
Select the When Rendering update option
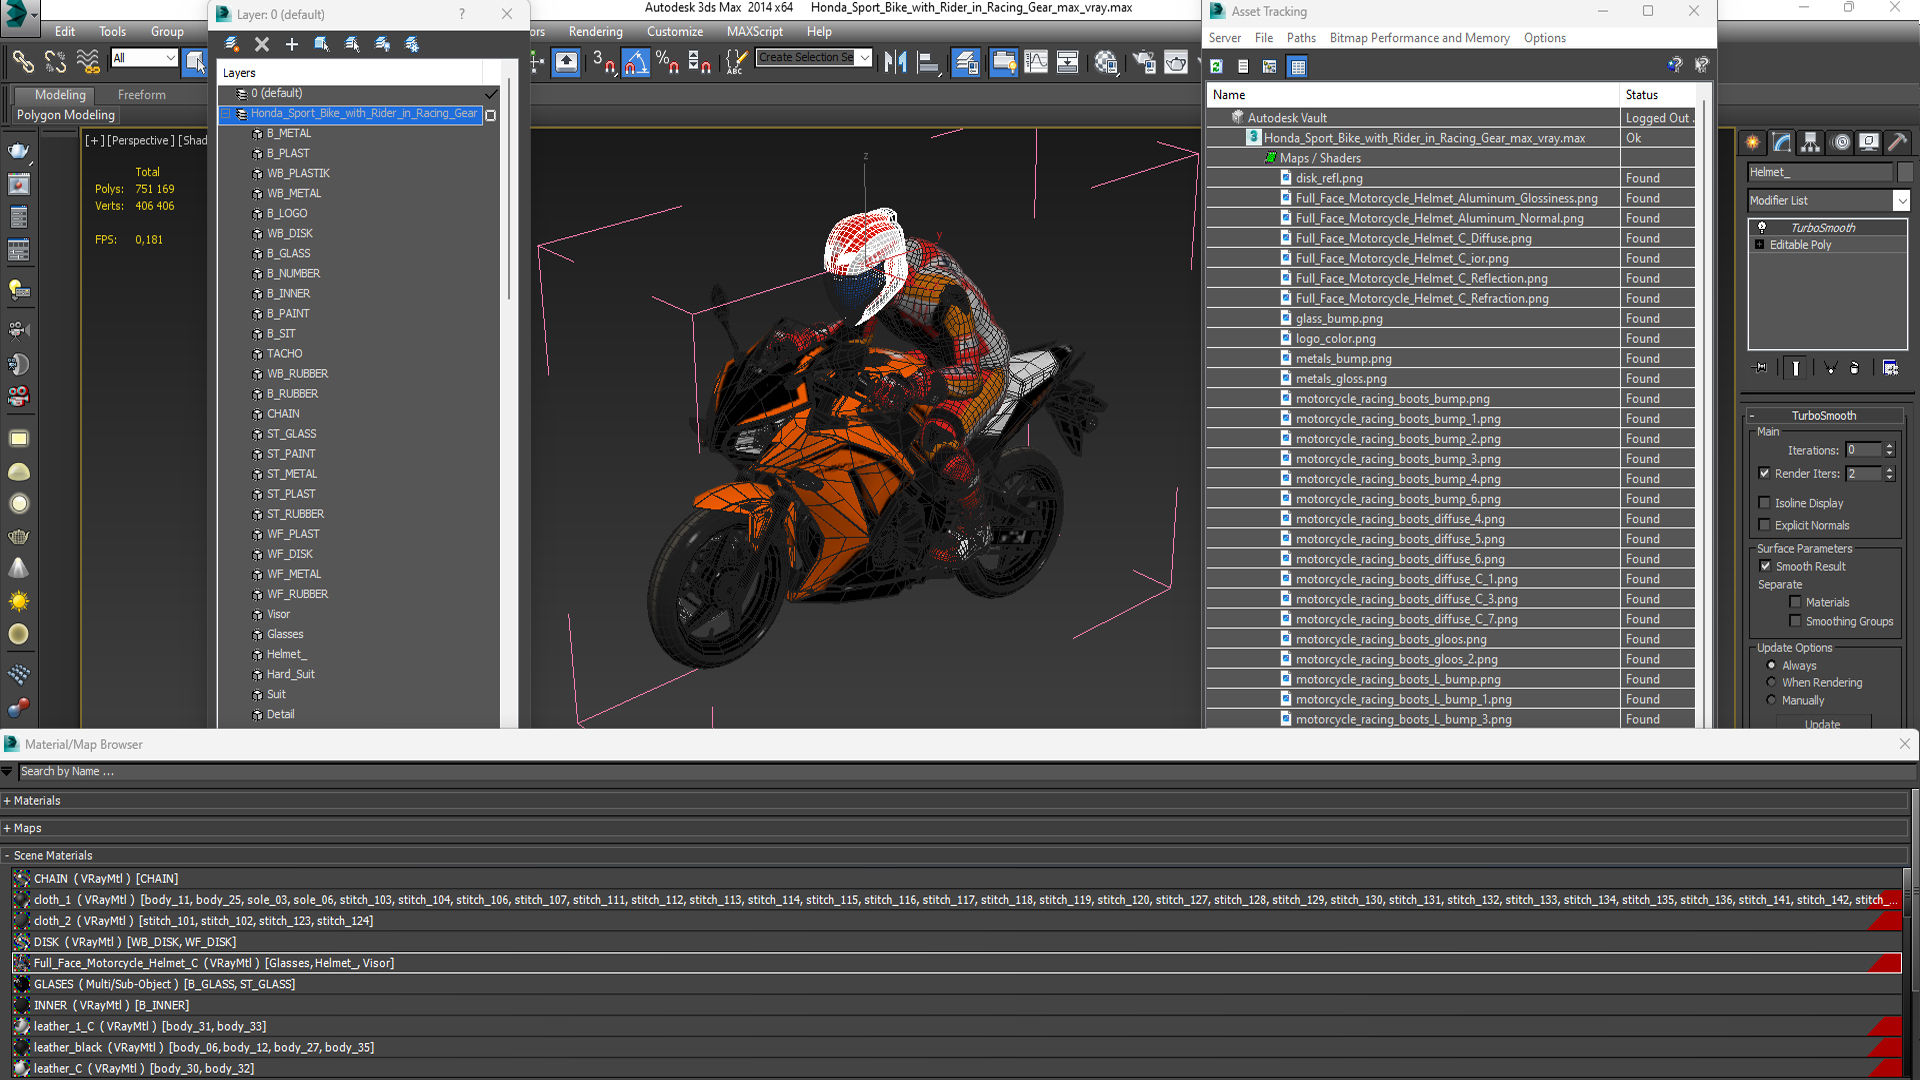(1771, 682)
